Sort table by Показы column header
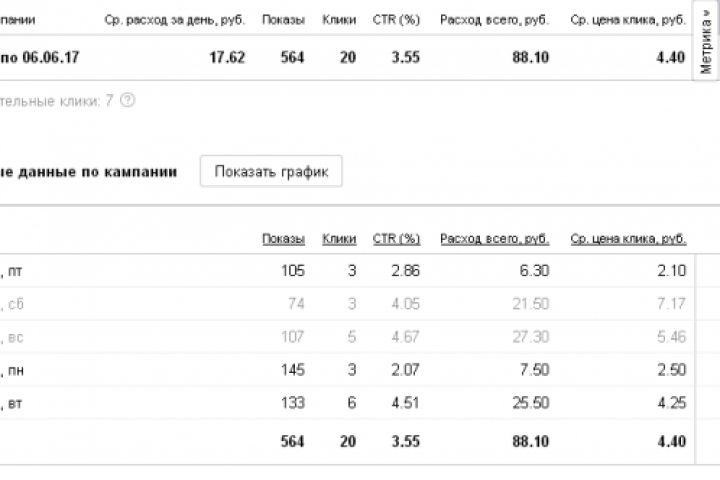This screenshot has width=720, height=480. (283, 239)
